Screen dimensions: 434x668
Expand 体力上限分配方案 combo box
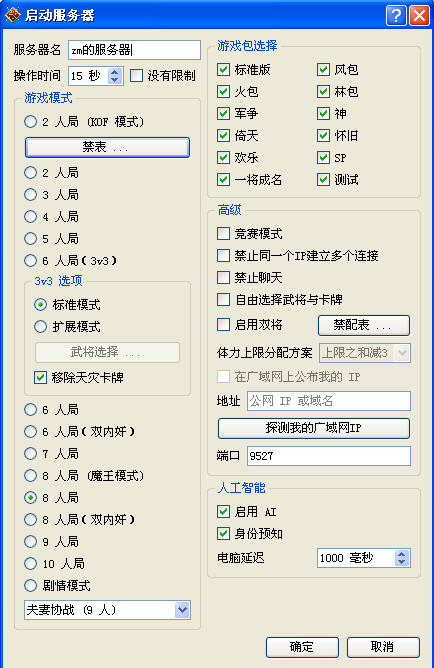pos(365,353)
